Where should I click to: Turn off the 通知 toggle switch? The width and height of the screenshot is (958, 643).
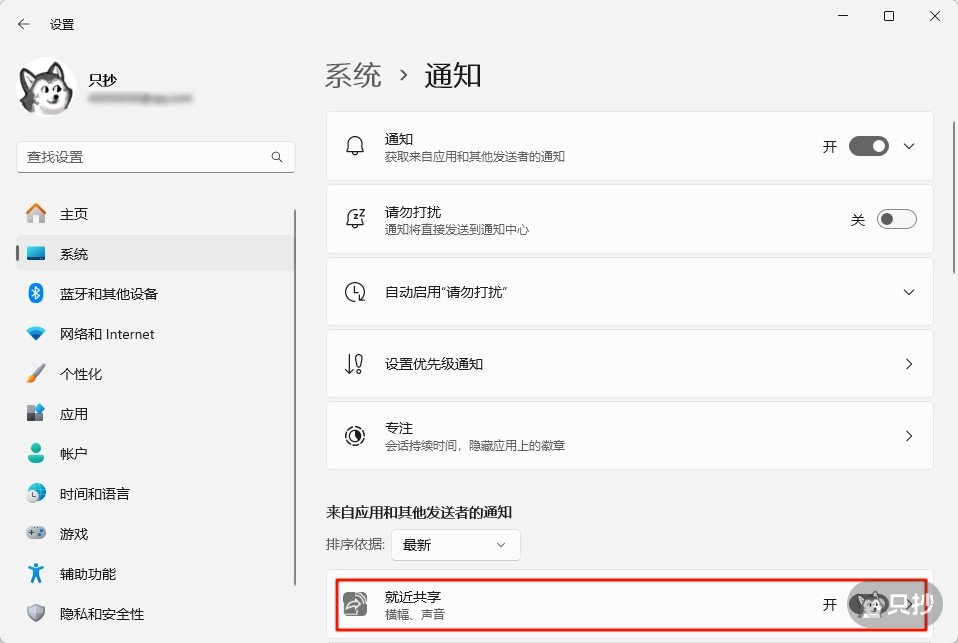point(868,146)
